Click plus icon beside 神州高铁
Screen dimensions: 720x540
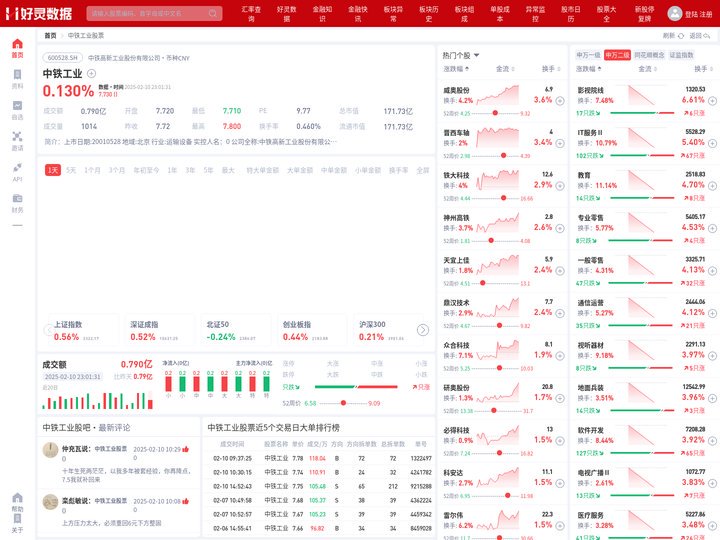(x=560, y=228)
